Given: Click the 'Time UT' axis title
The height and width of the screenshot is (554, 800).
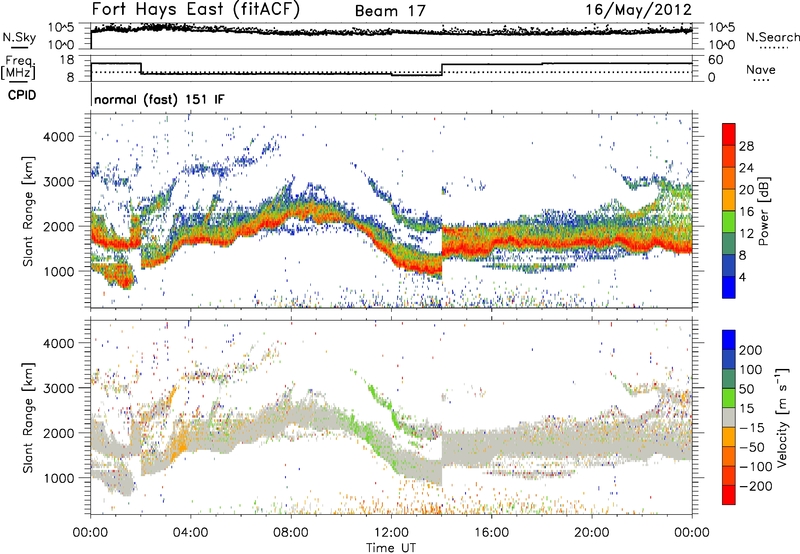Looking at the screenshot, I should click(x=391, y=548).
